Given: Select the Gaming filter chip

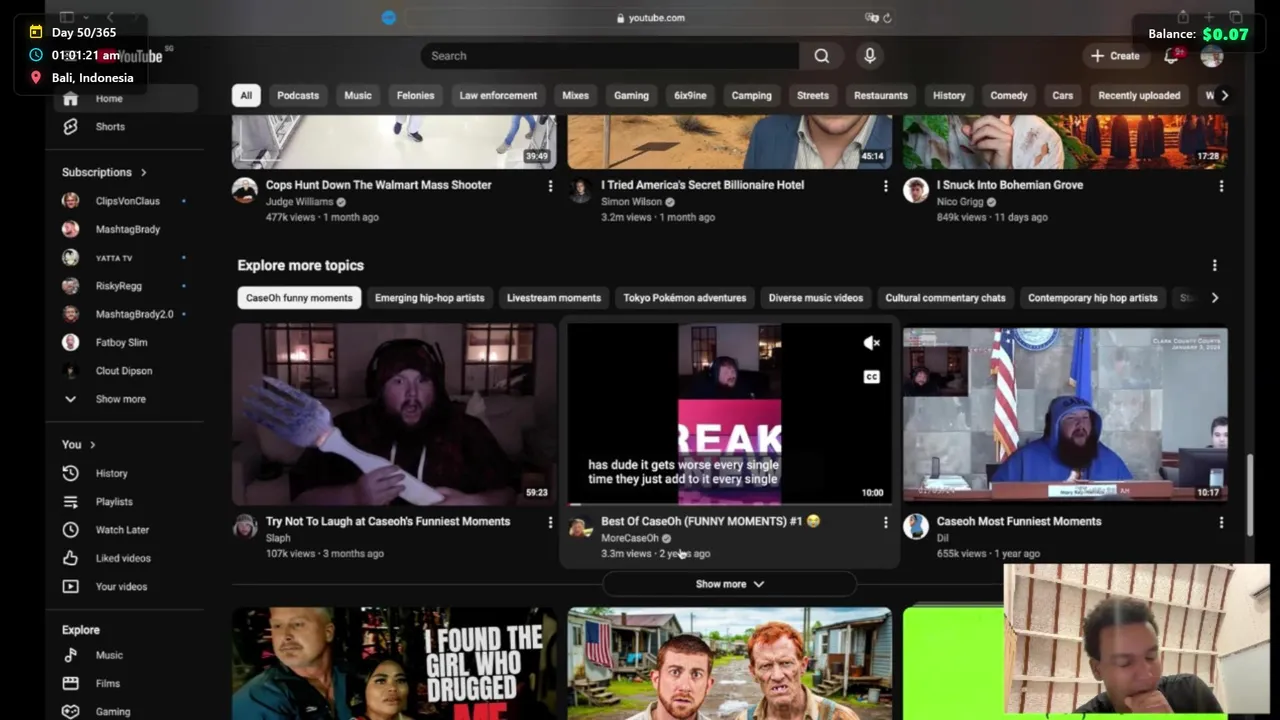Looking at the screenshot, I should pos(631,95).
